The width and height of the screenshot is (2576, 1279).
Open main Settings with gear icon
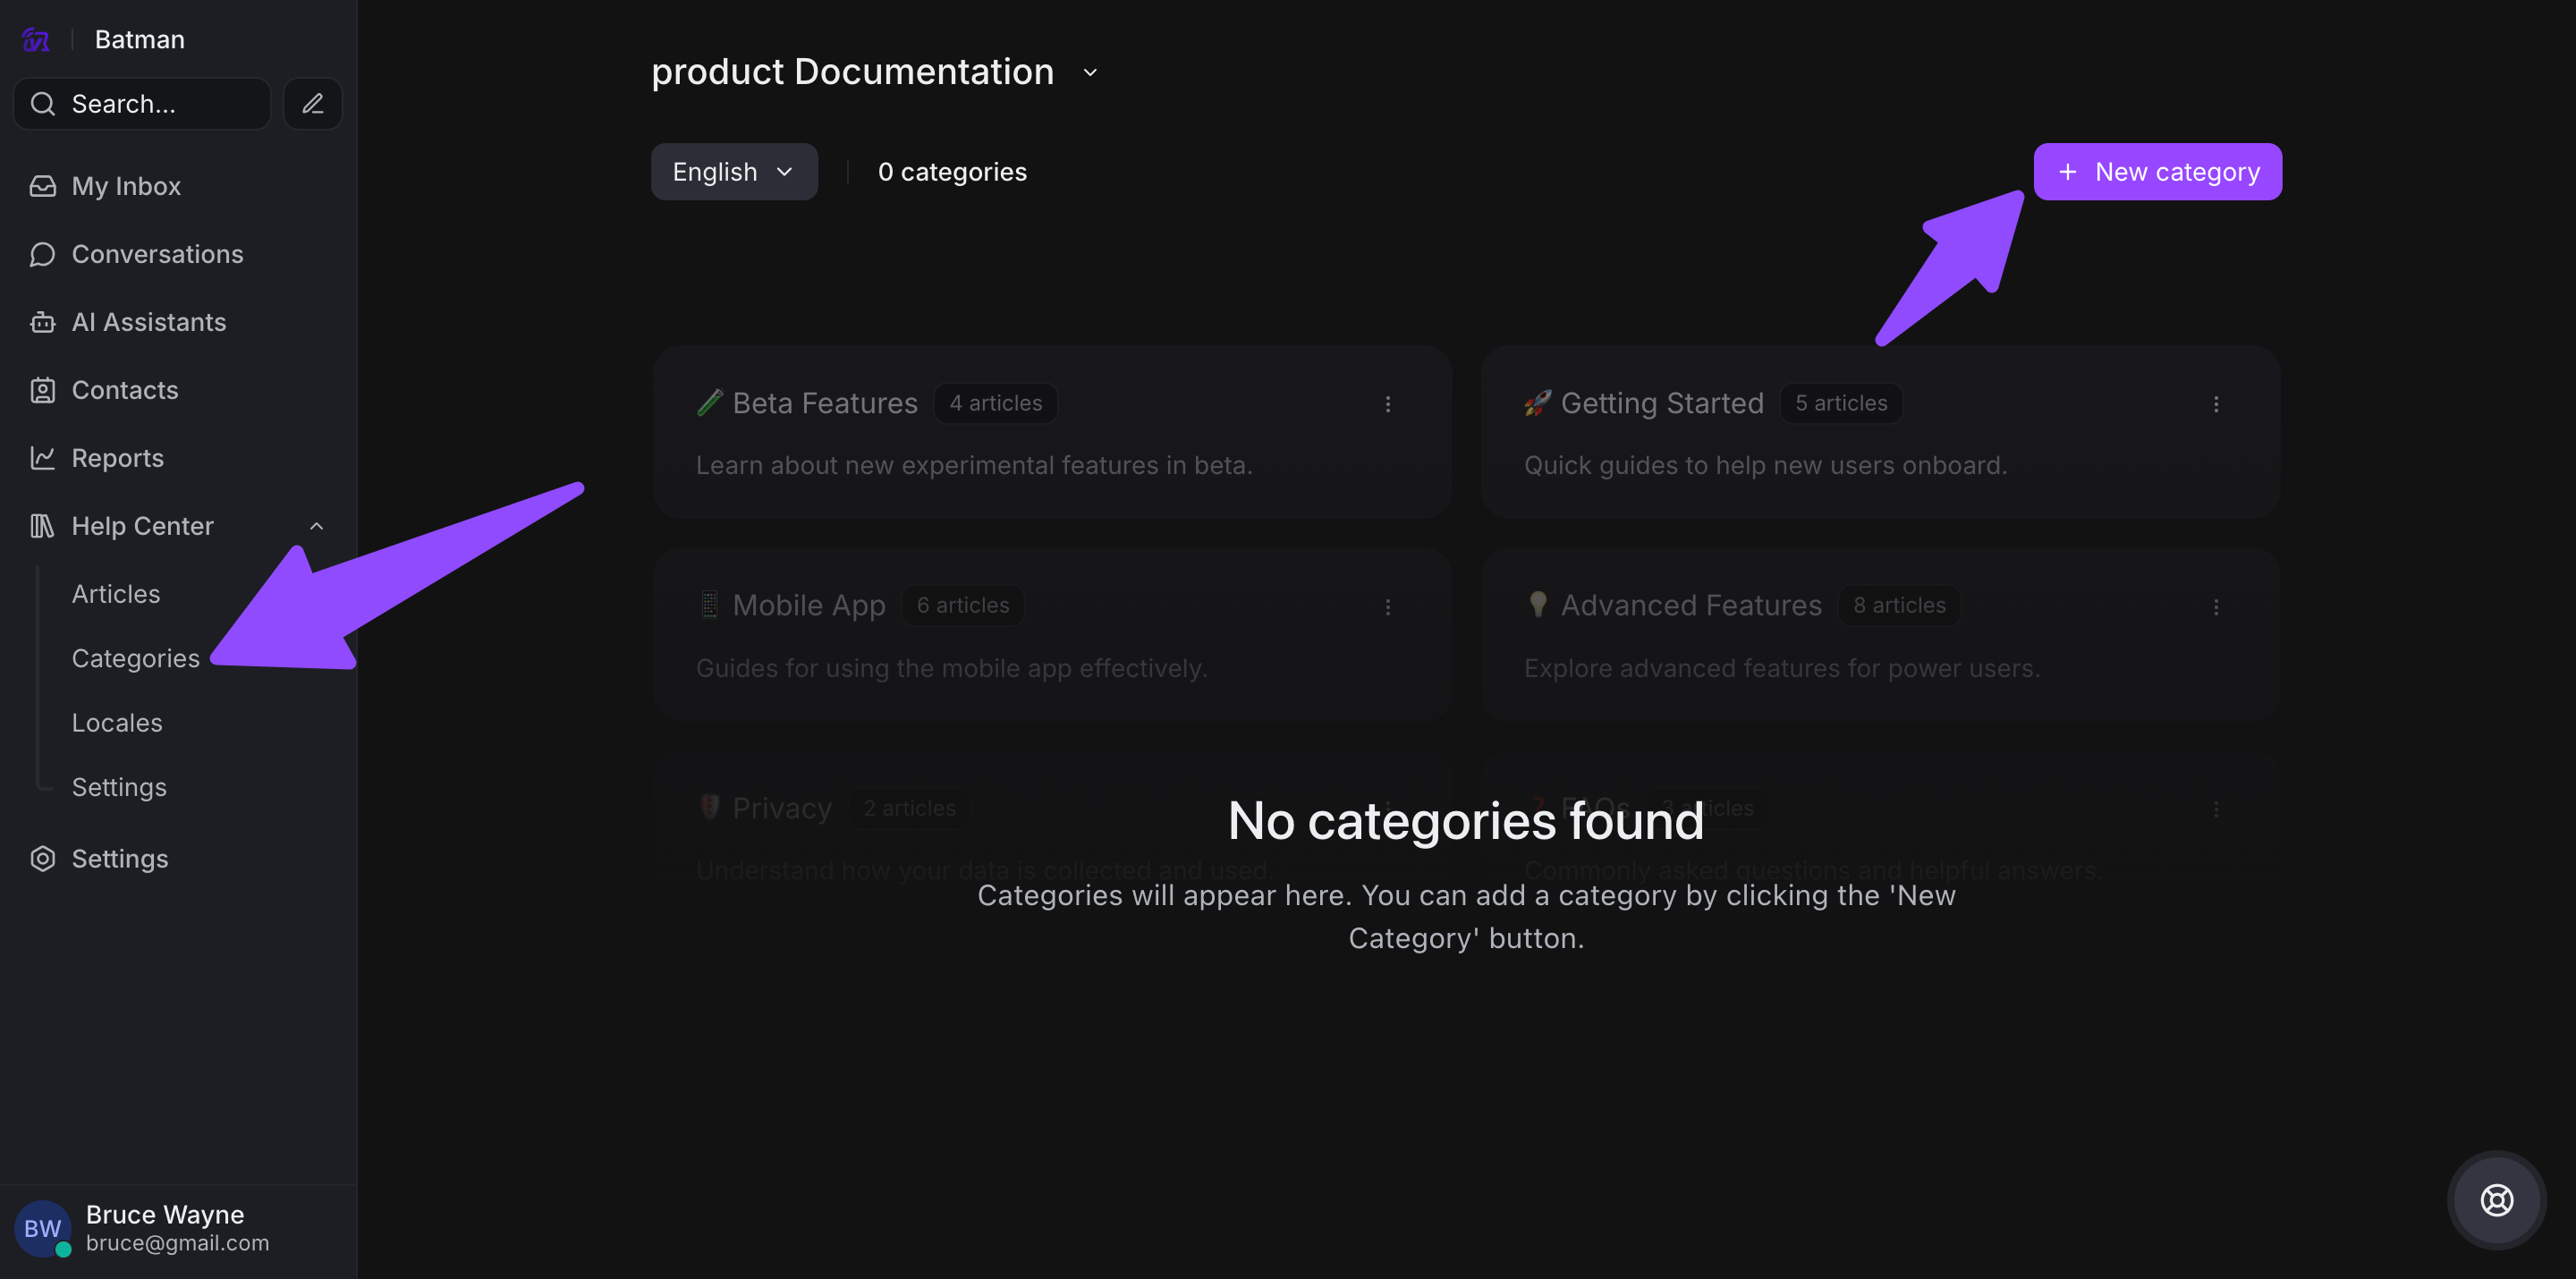(x=119, y=859)
